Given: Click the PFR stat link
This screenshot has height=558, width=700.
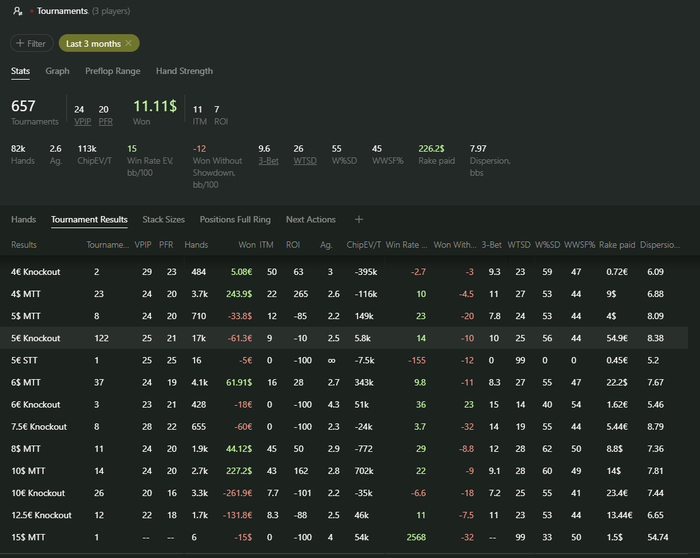Looking at the screenshot, I should tap(105, 121).
